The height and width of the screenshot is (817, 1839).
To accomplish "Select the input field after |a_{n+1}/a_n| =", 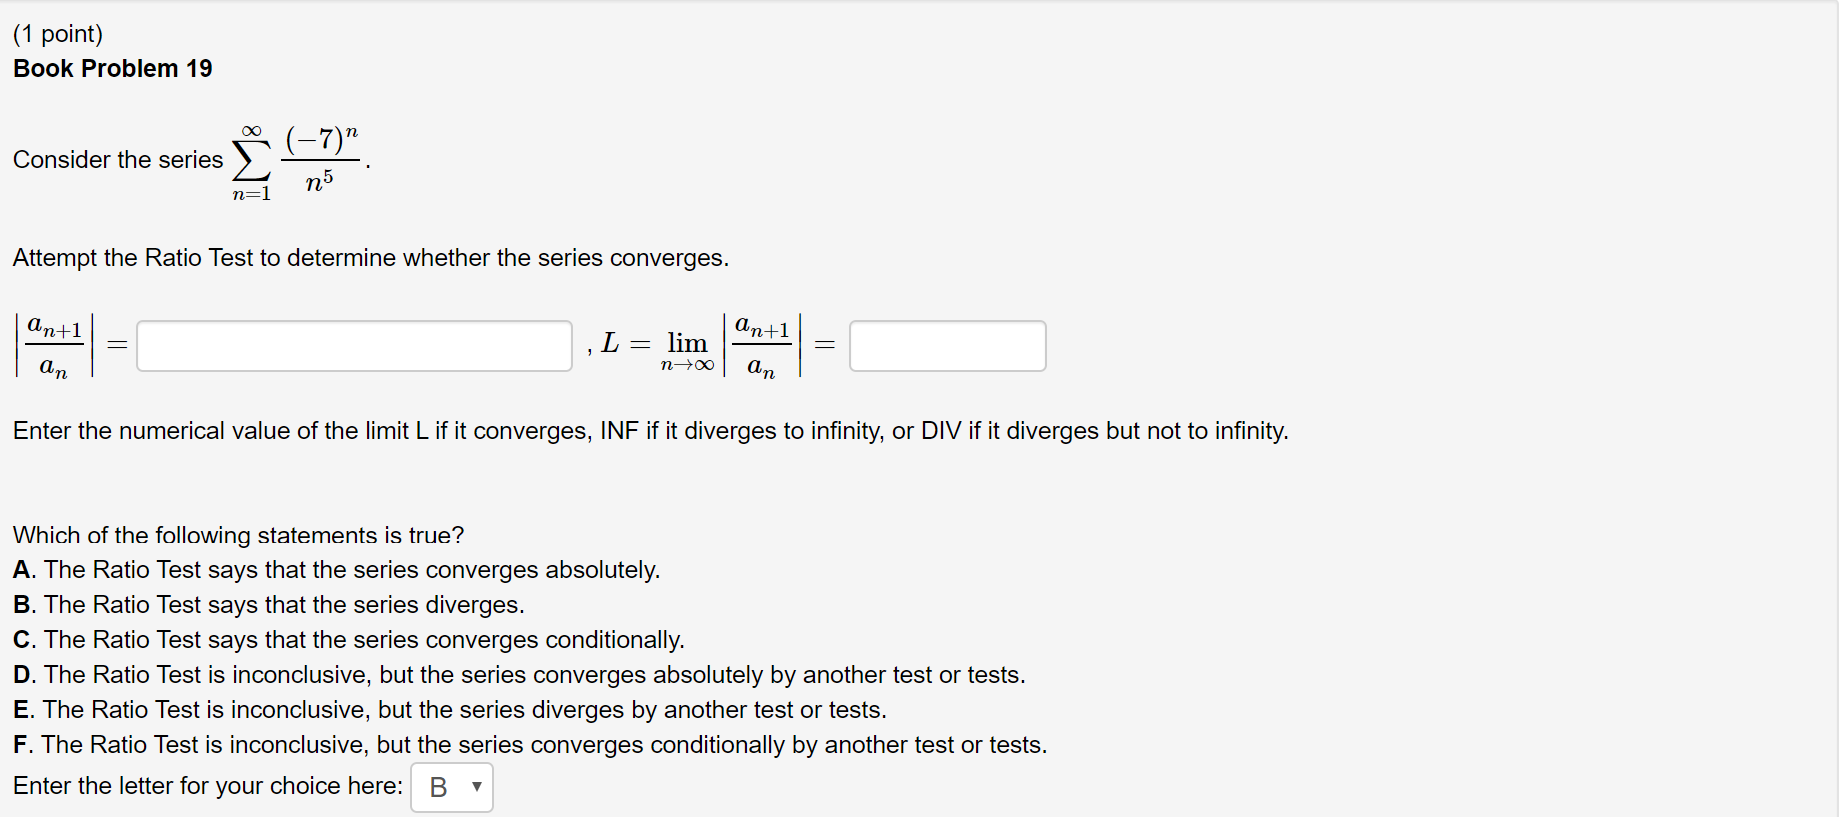I will tap(352, 345).
